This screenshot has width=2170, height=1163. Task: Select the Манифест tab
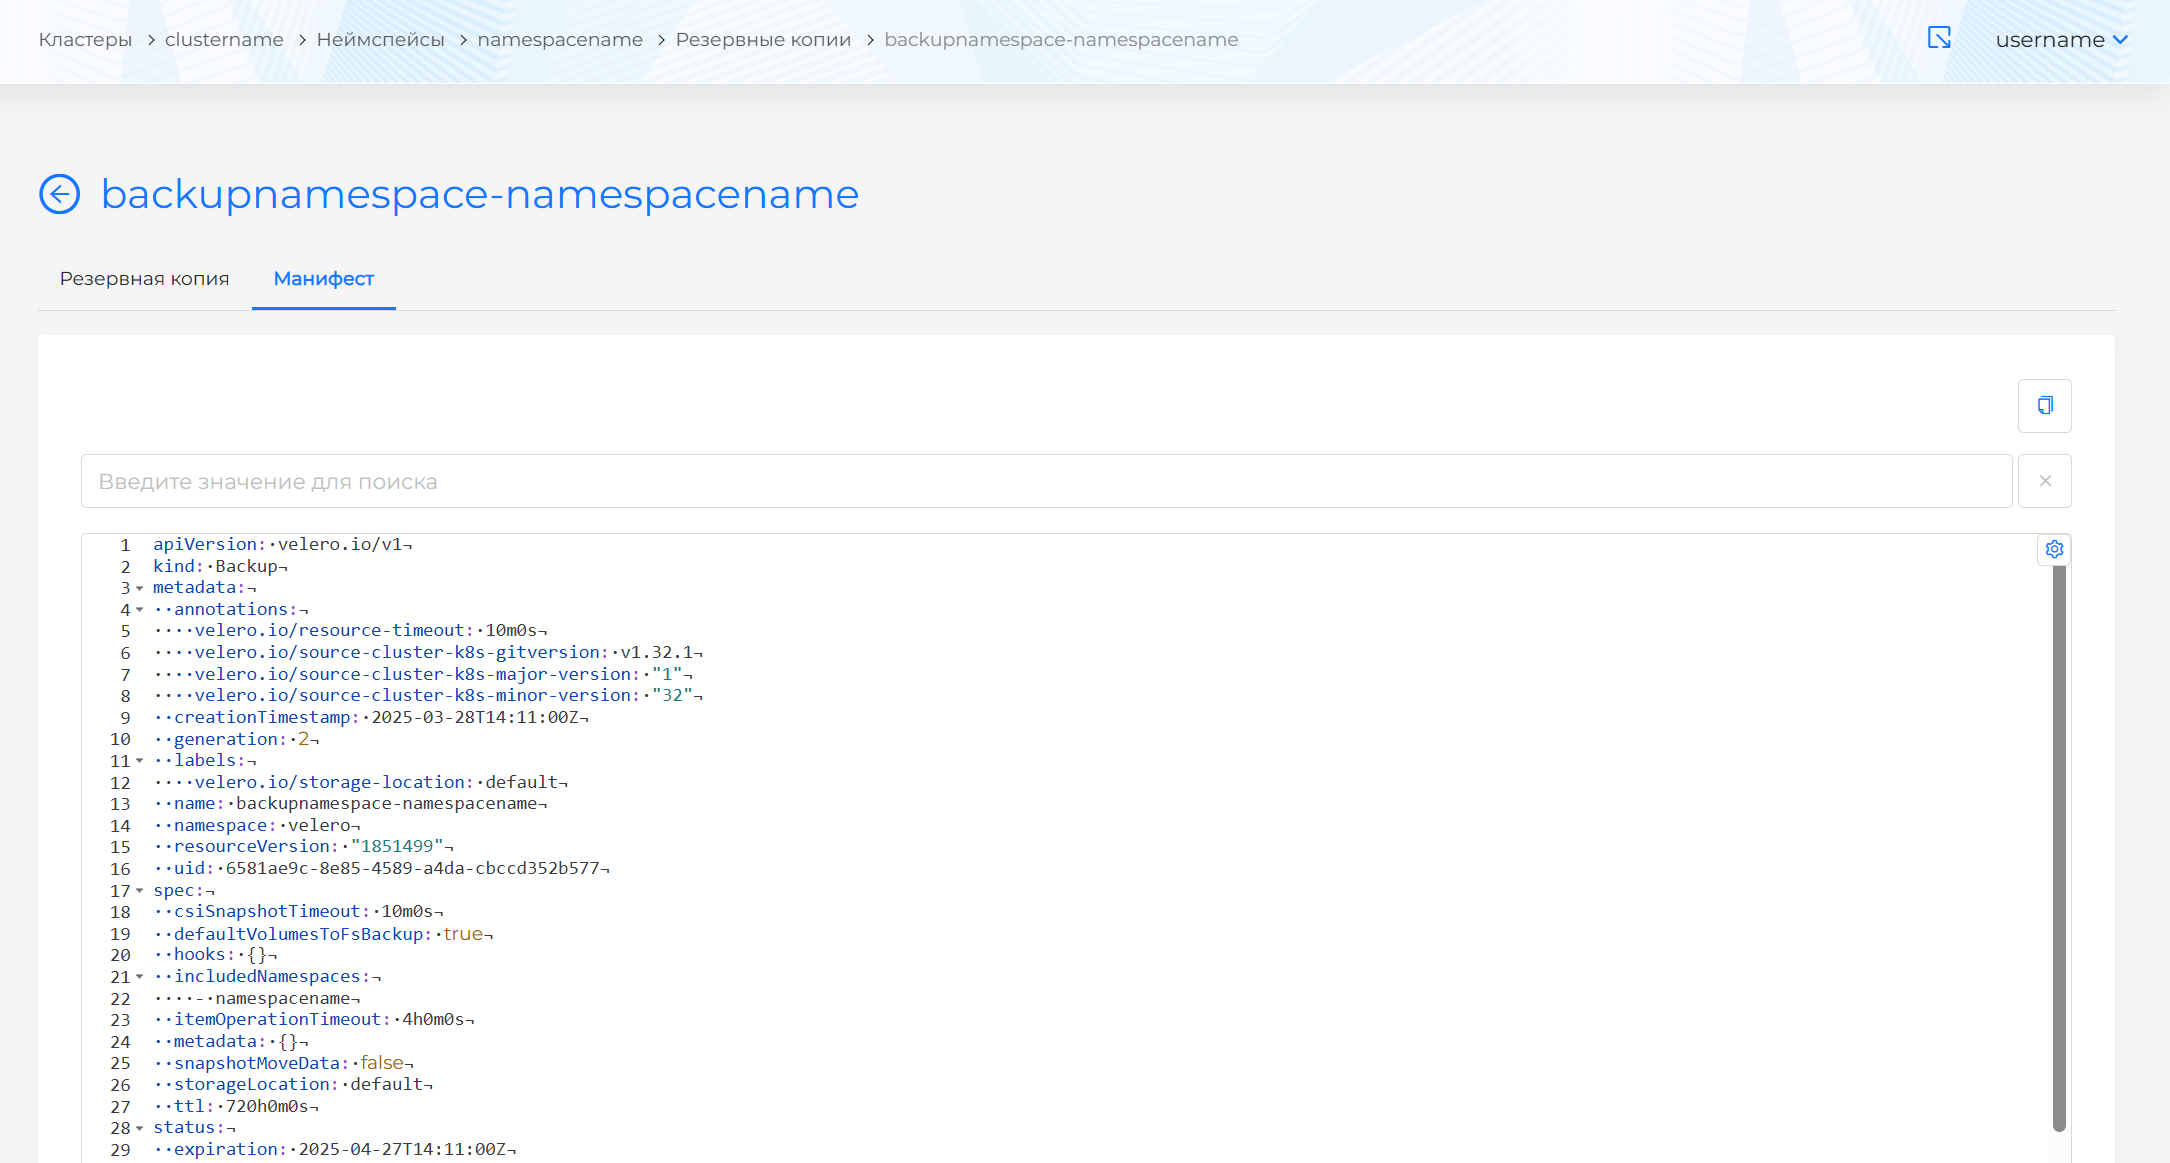pyautogui.click(x=323, y=279)
